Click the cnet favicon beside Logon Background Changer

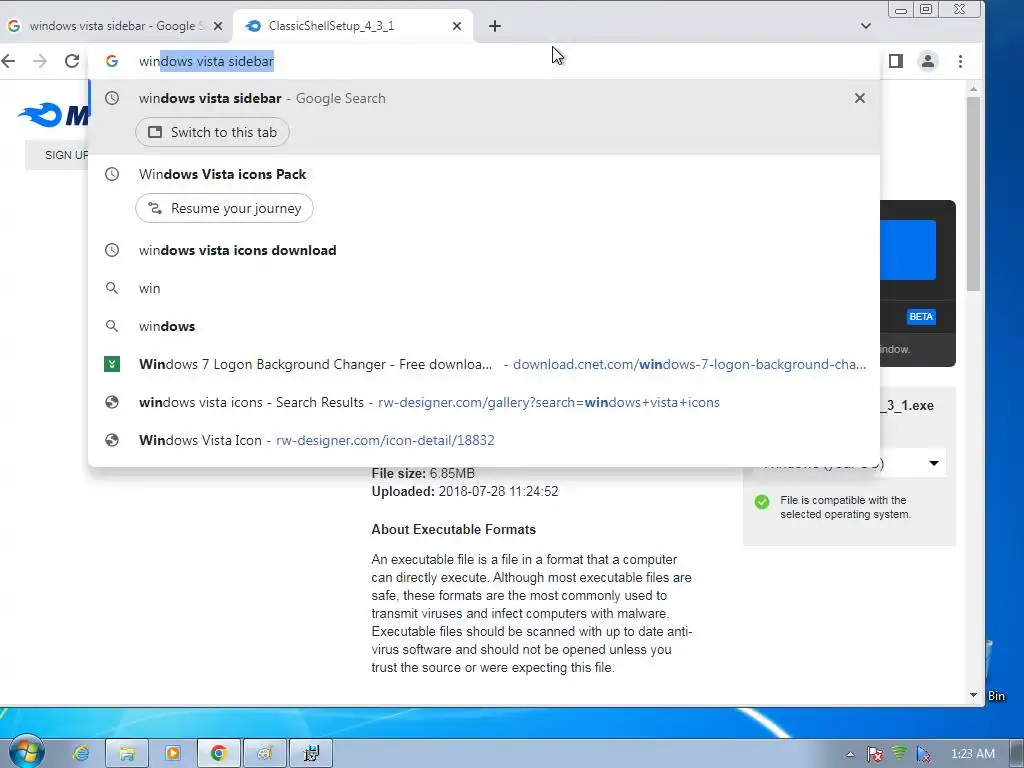point(112,364)
